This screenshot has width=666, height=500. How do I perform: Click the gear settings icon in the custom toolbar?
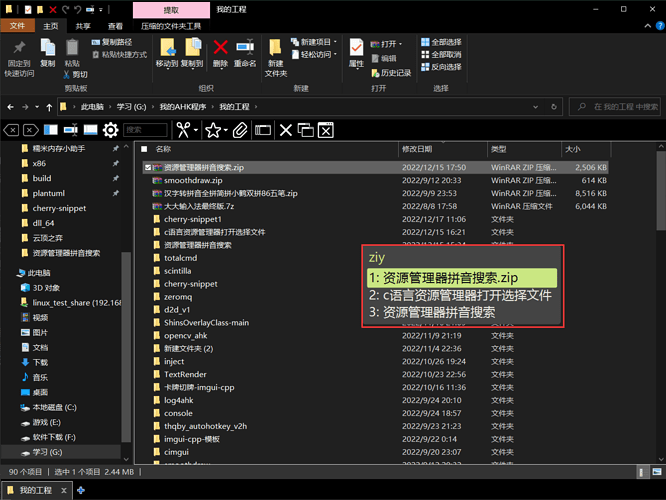pyautogui.click(x=111, y=130)
